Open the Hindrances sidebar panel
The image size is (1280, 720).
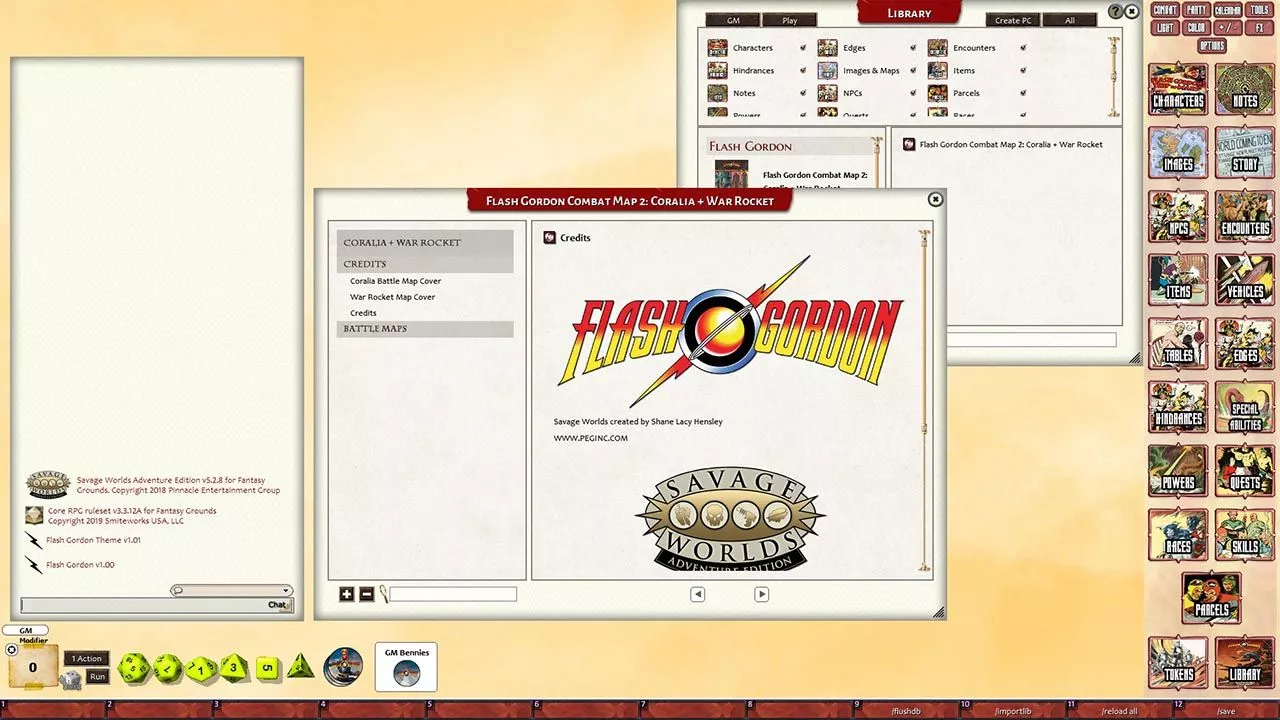click(1178, 409)
